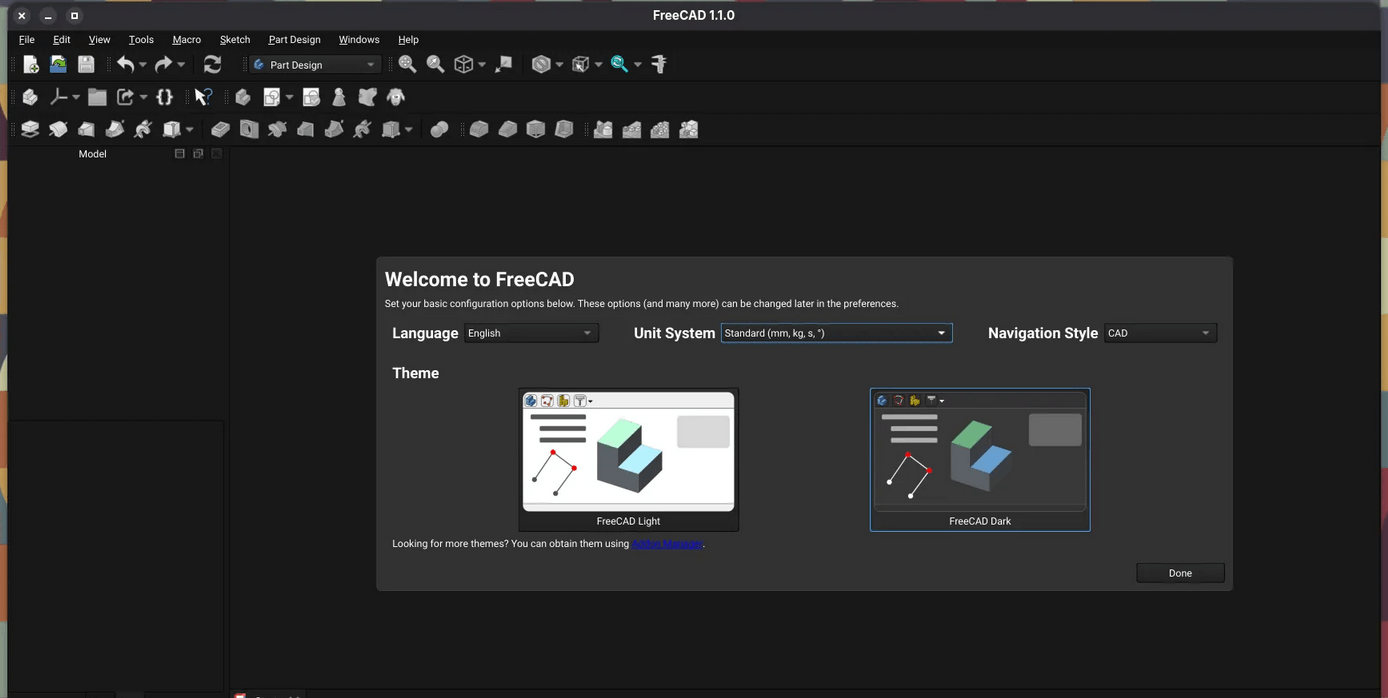Viewport: 1388px width, 698px height.
Task: Open the Unit System dropdown
Action: click(836, 333)
